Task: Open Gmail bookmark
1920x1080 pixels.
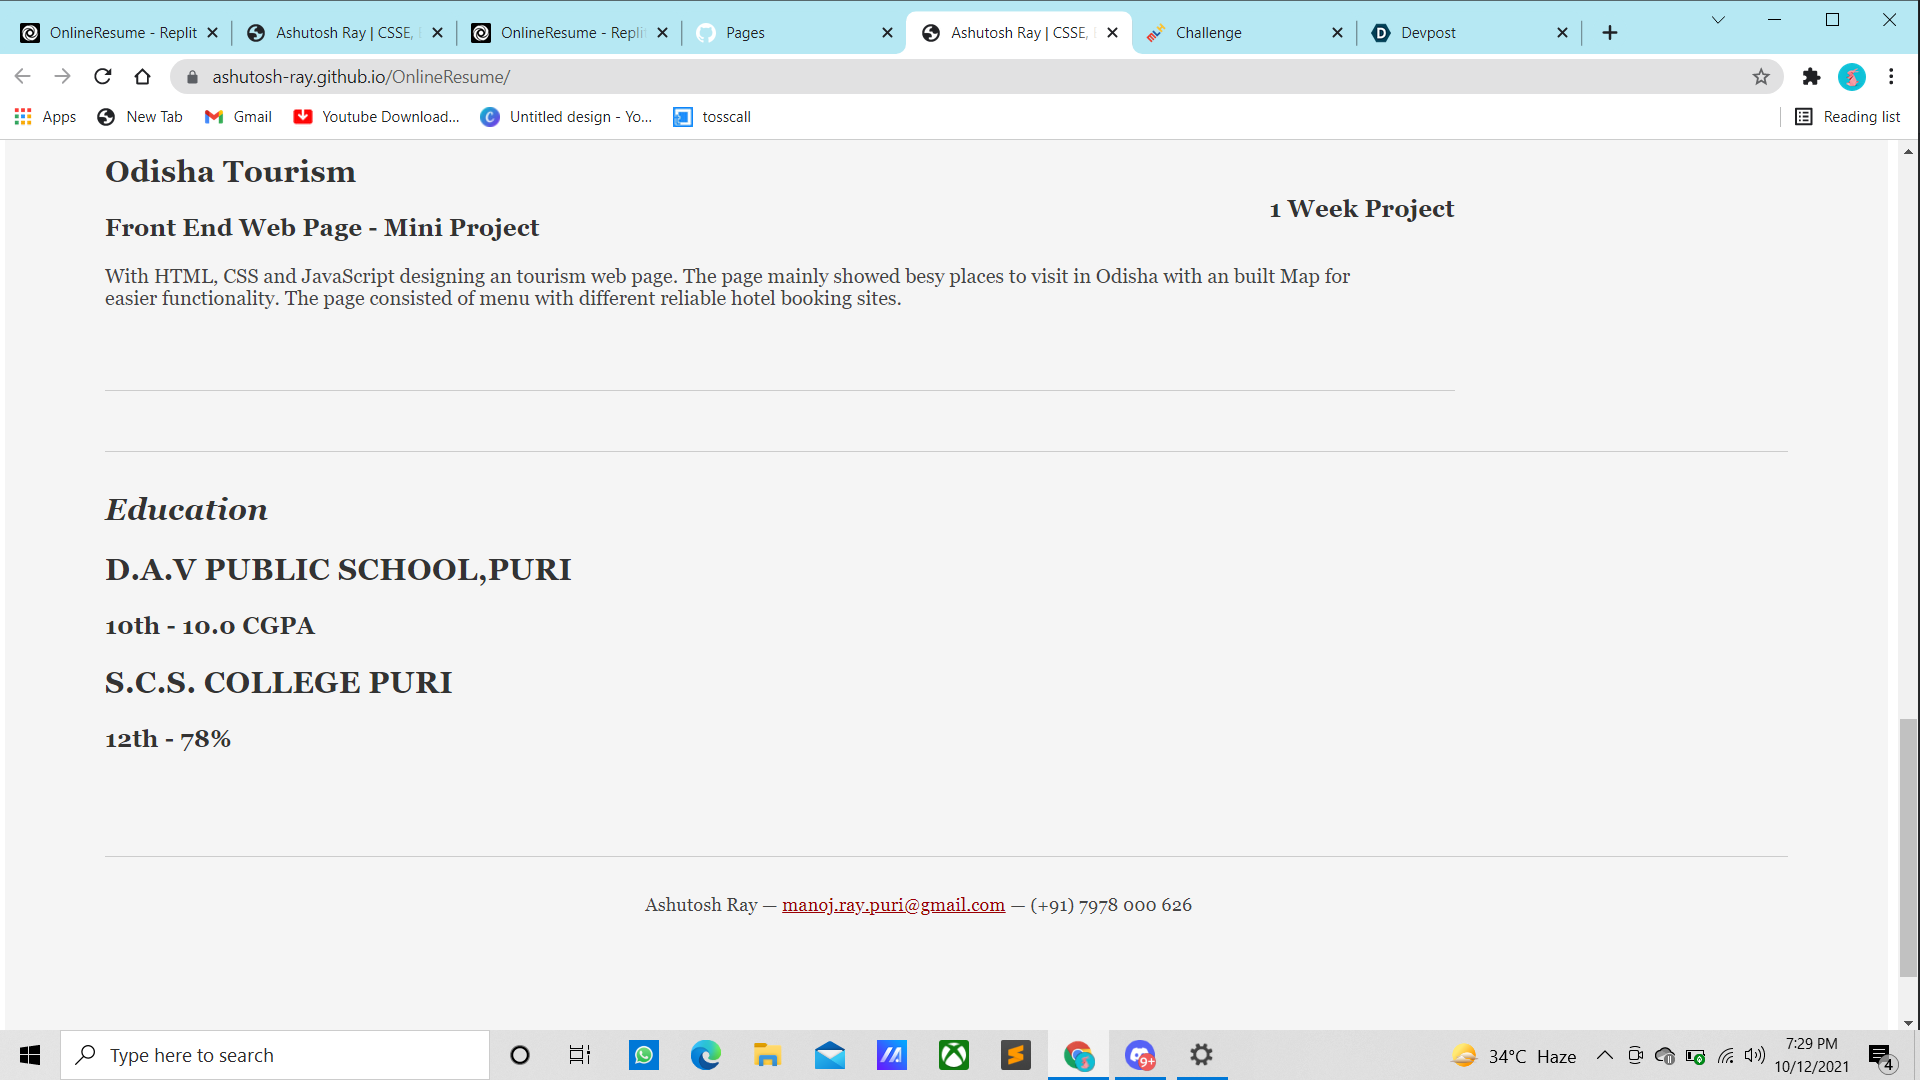Action: [238, 117]
